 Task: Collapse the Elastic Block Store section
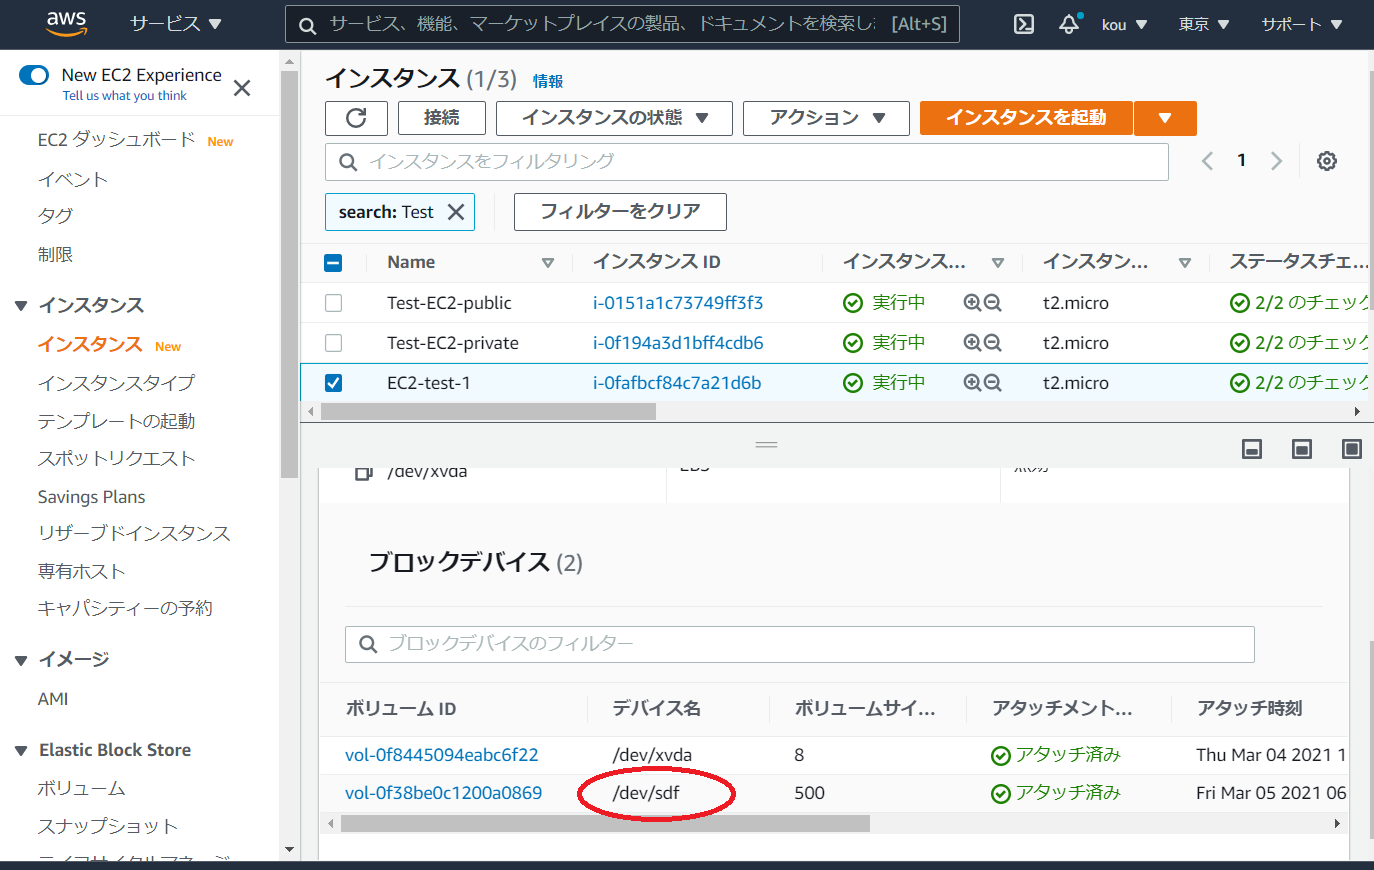coord(21,751)
